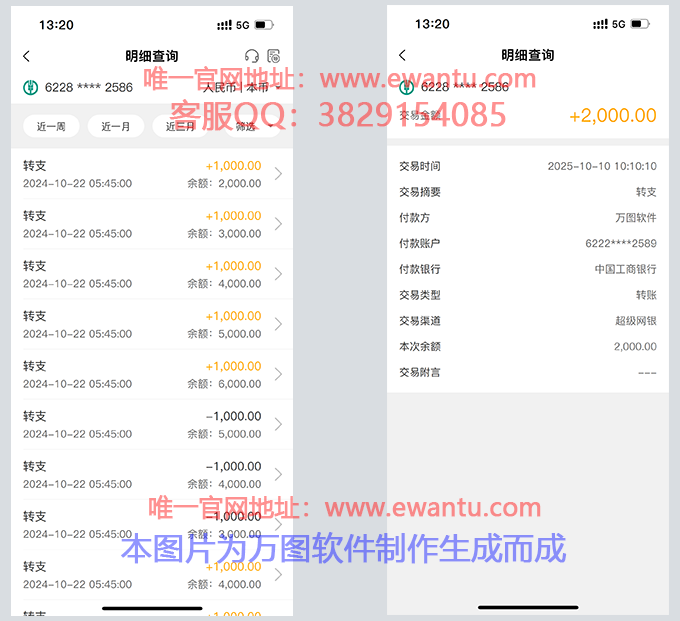The image size is (680, 621).
Task: Open chevron of +1,000.00 row with balance 3,000.00
Action: [278, 224]
